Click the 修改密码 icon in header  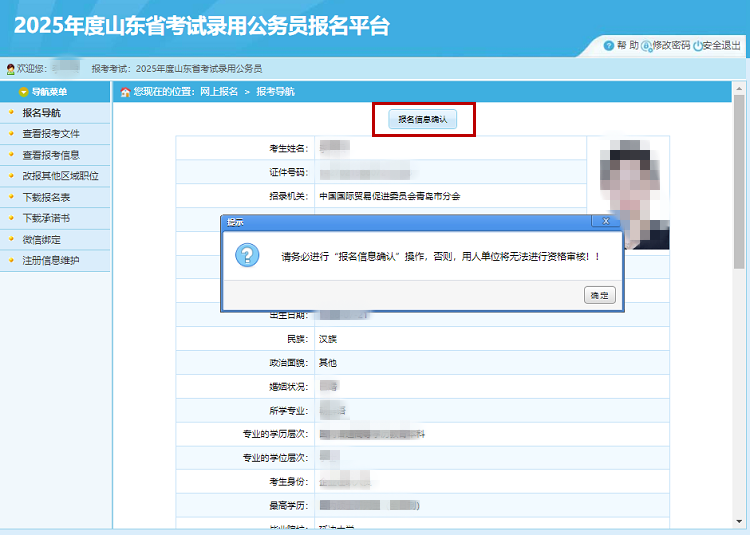click(x=647, y=46)
